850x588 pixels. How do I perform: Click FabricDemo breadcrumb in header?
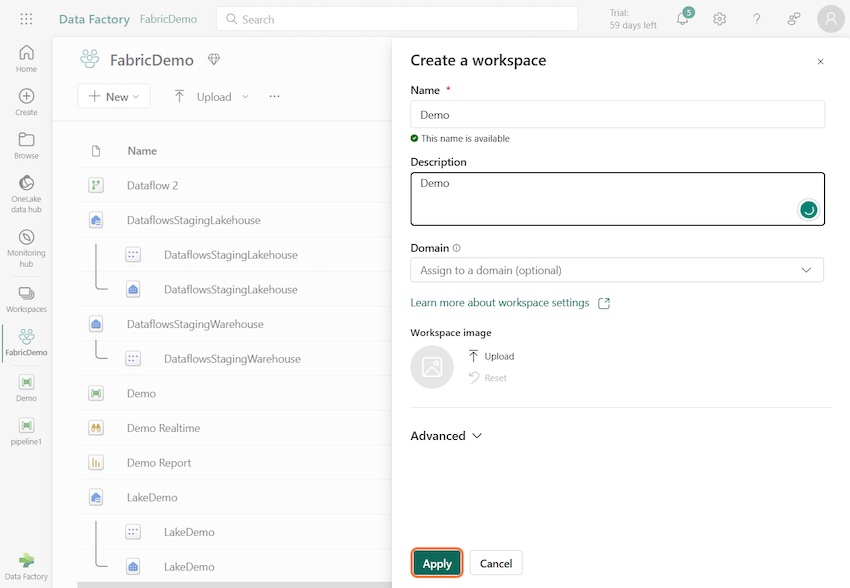tap(168, 19)
